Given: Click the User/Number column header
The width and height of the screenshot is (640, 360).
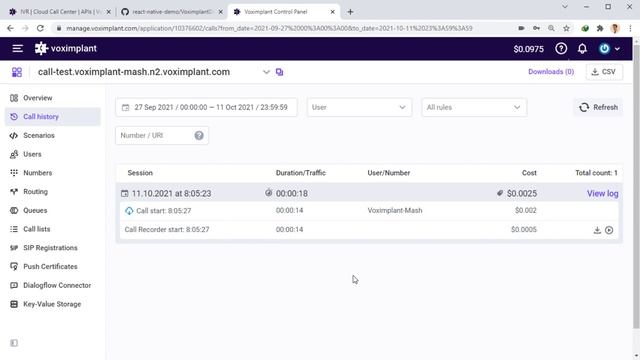Looking at the screenshot, I should 389,173.
